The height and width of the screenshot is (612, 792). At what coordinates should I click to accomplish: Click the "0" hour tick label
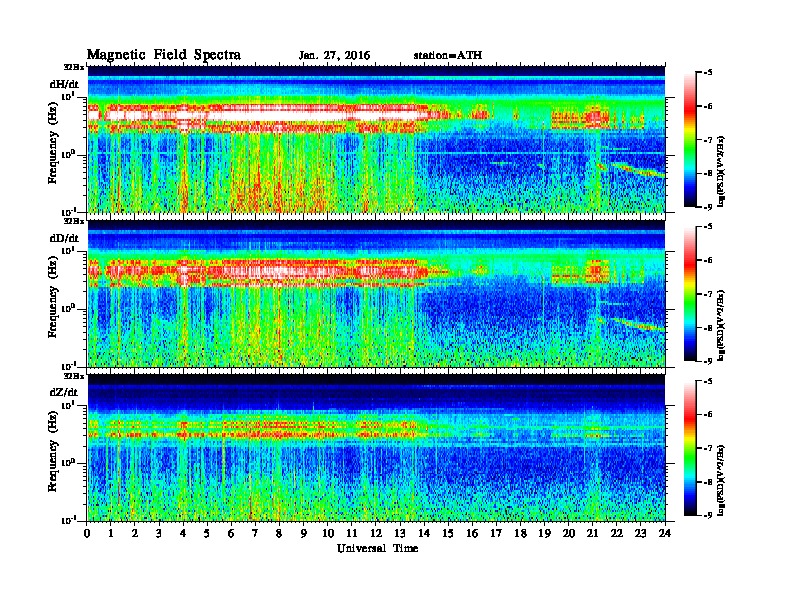[87, 533]
